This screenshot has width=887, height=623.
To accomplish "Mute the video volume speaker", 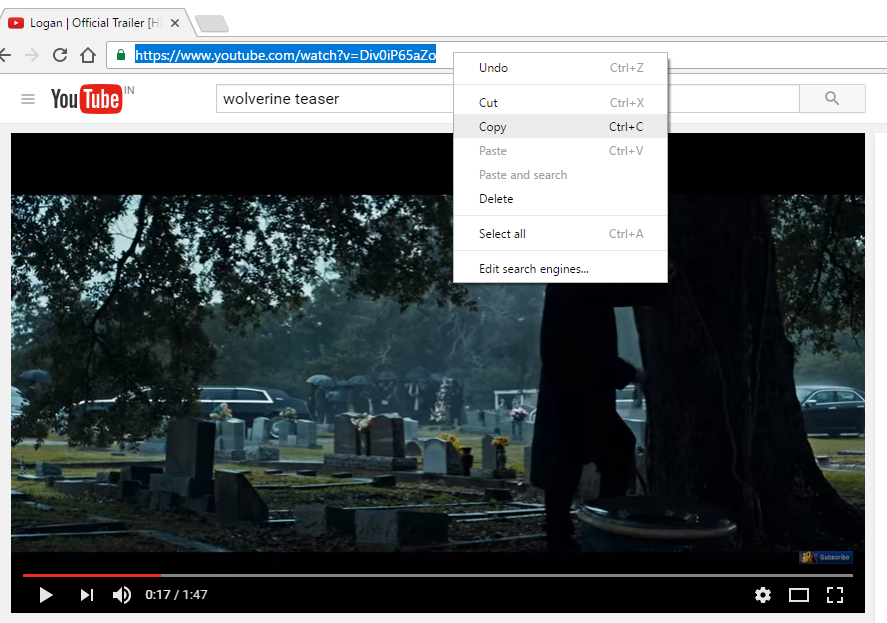I will click(122, 595).
